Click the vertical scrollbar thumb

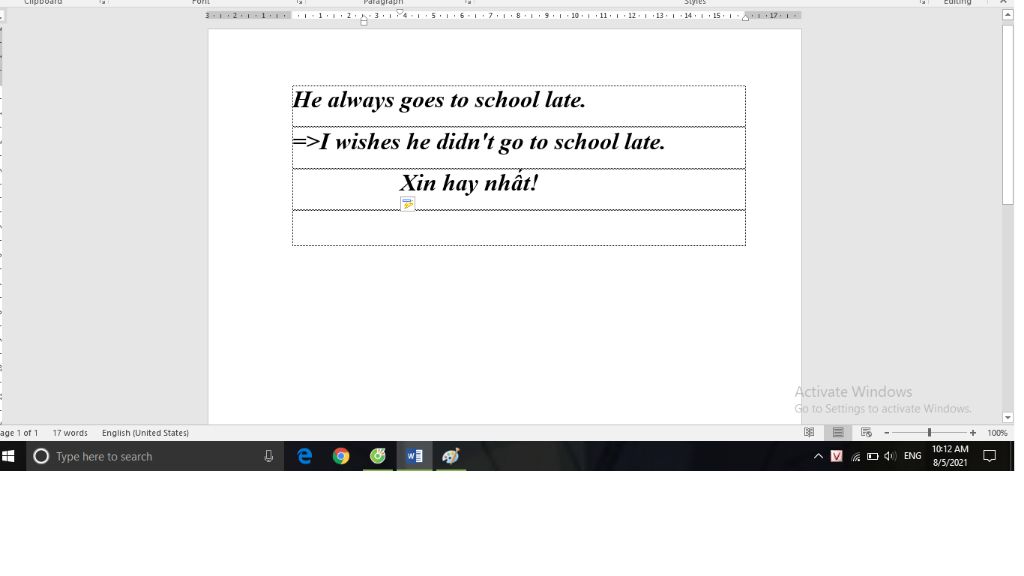pyautogui.click(x=1008, y=114)
